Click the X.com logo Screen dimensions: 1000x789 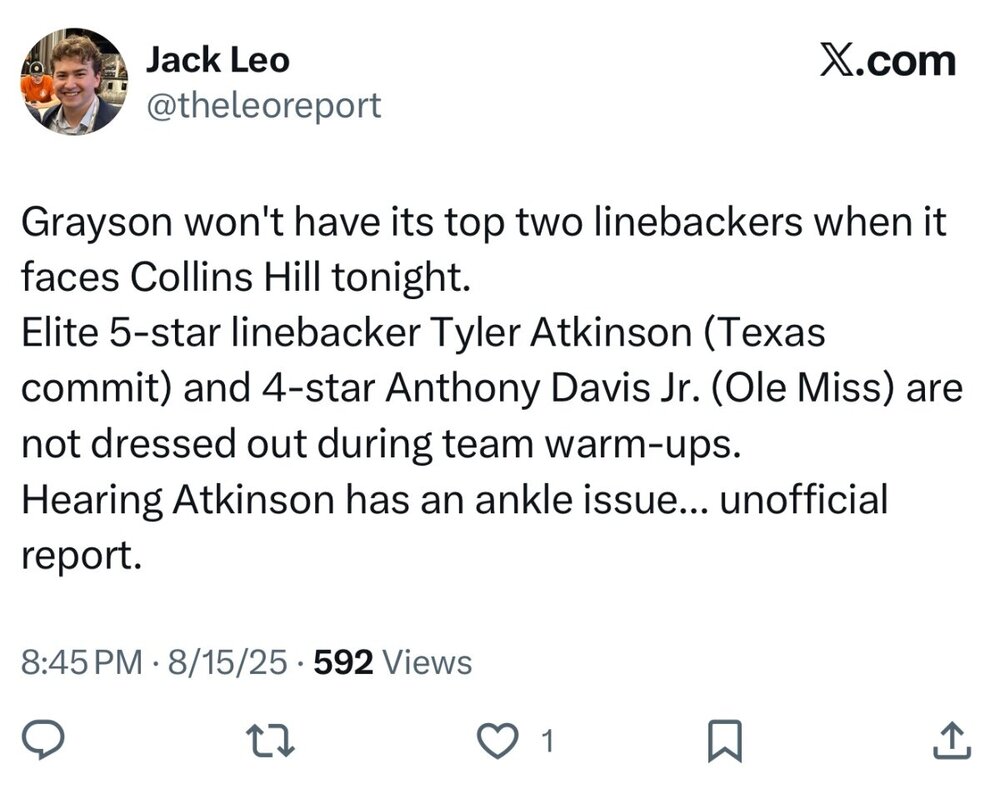(x=887, y=62)
